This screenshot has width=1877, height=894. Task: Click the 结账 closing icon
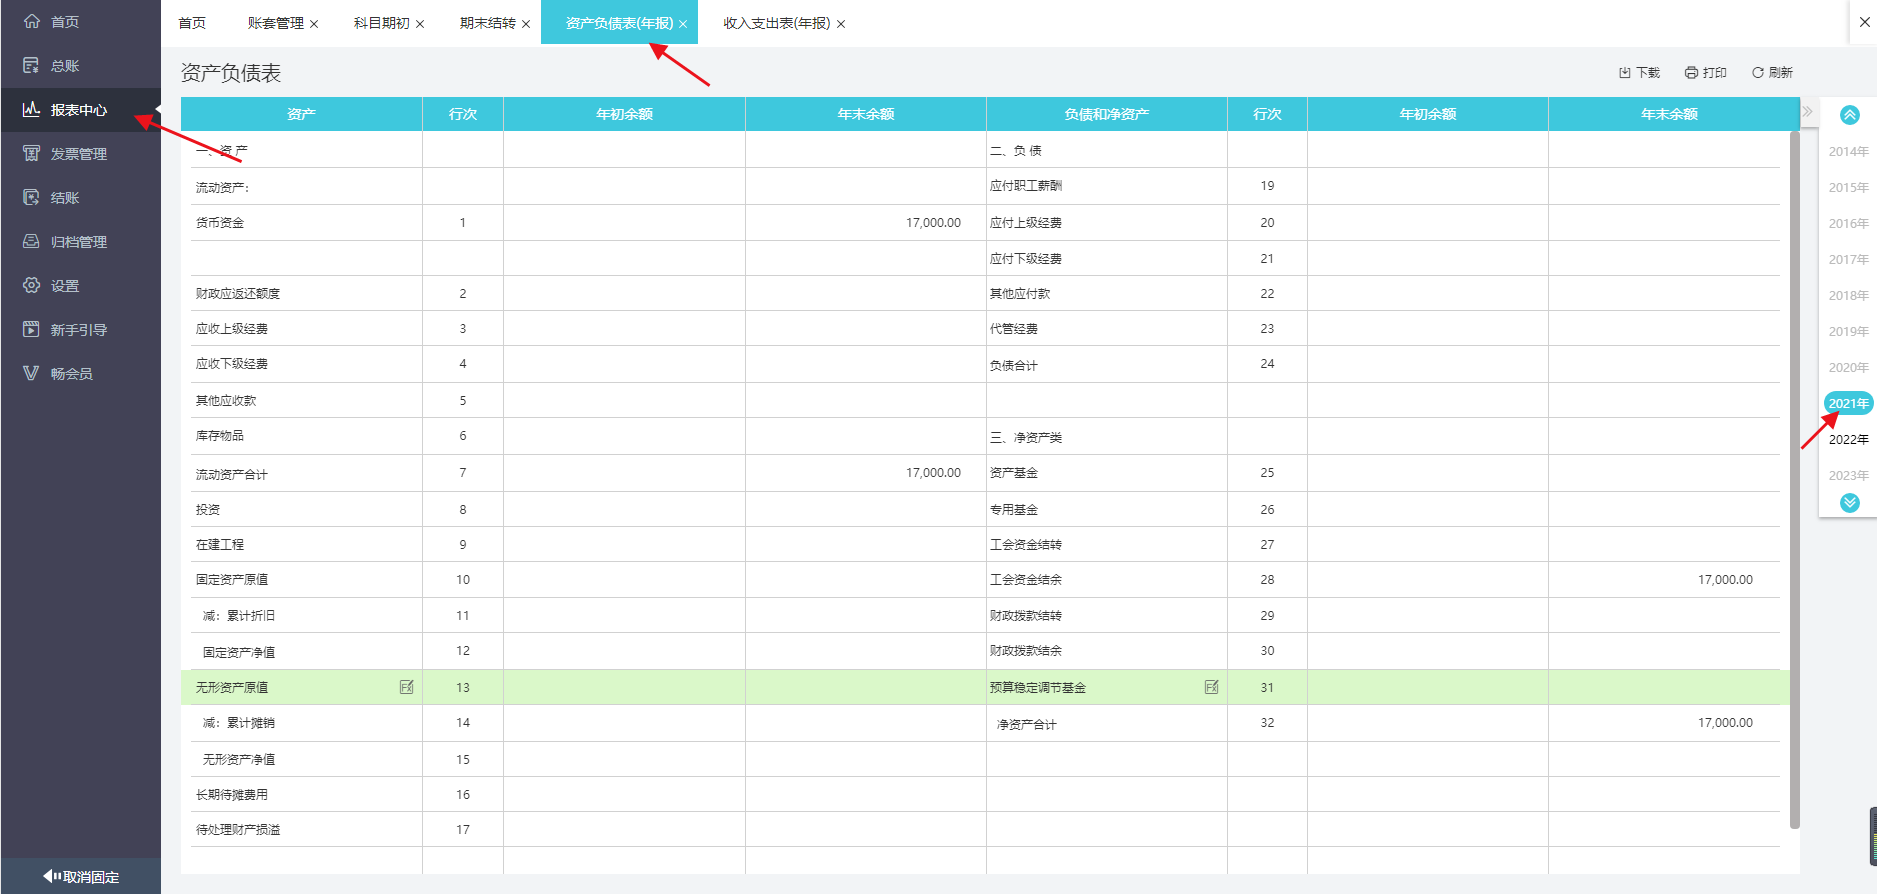pos(32,198)
